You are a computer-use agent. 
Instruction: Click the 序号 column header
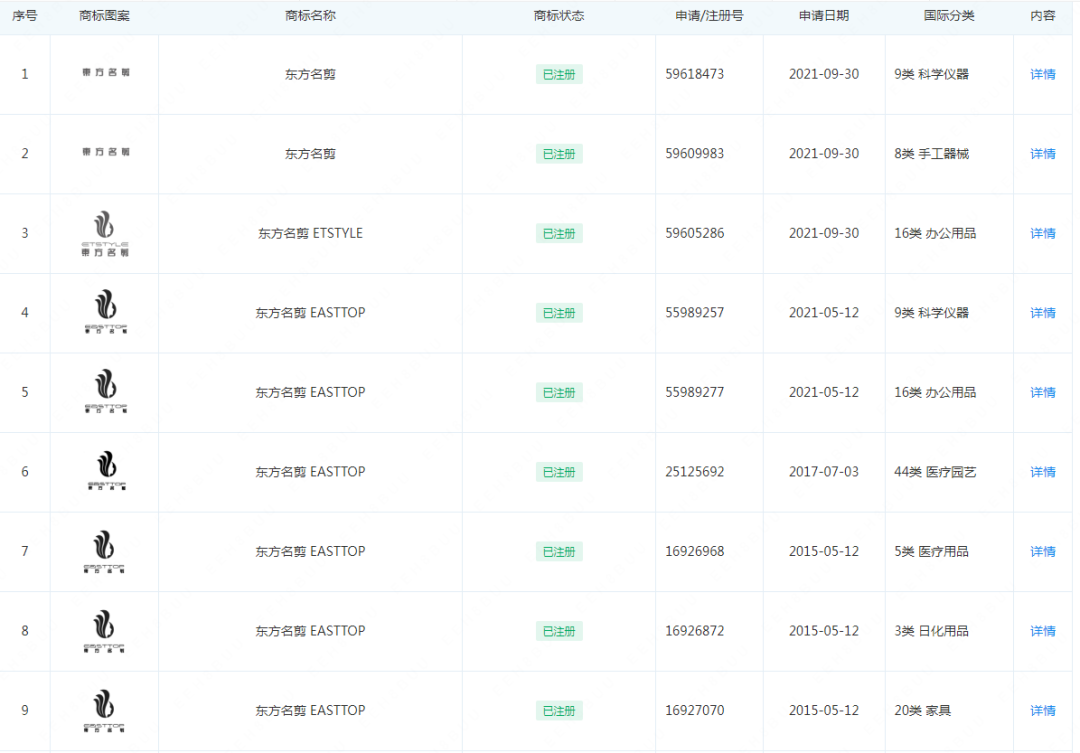tap(25, 16)
